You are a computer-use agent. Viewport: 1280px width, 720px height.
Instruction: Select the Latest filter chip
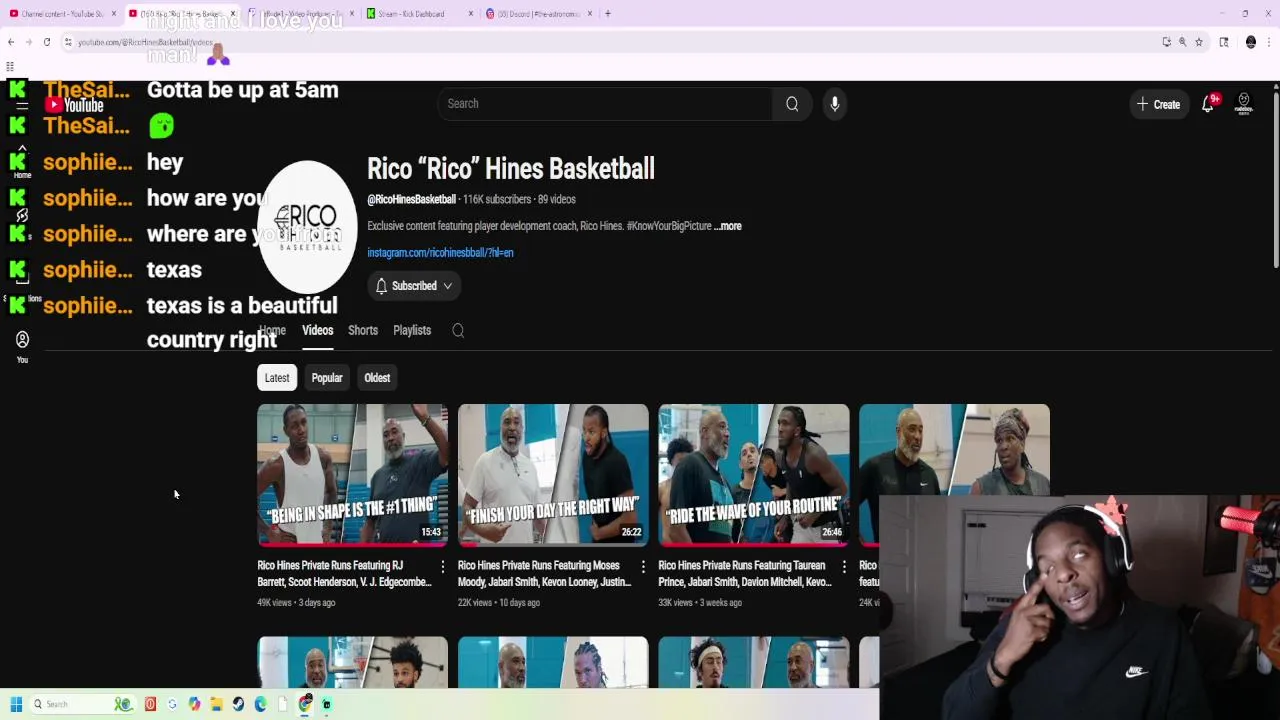click(277, 378)
